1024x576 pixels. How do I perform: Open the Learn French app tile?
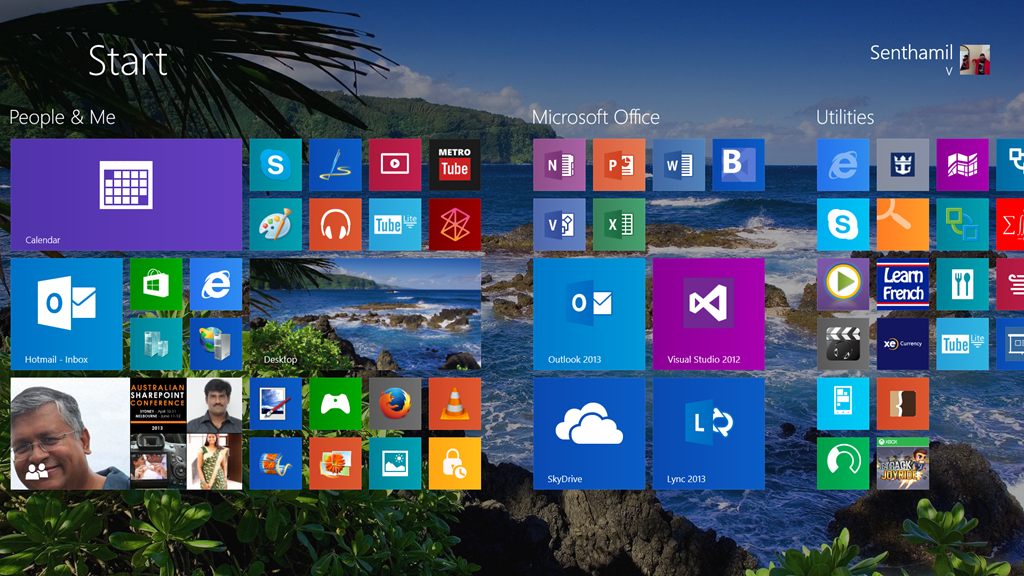903,284
